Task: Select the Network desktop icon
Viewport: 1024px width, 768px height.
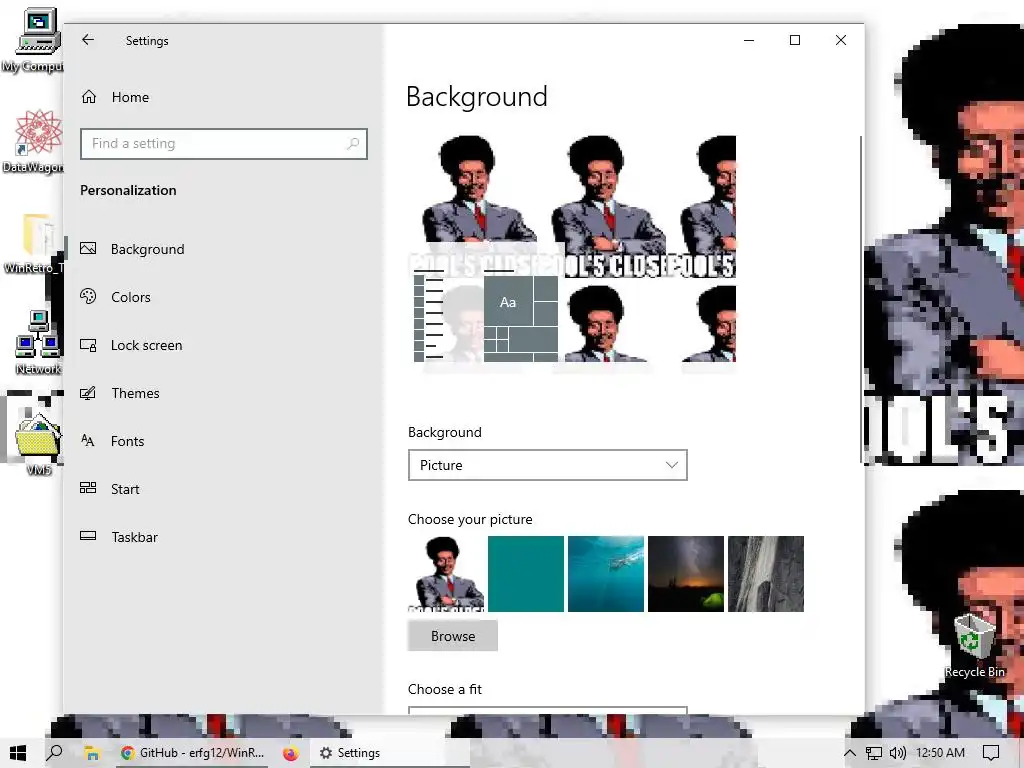Action: [37, 343]
